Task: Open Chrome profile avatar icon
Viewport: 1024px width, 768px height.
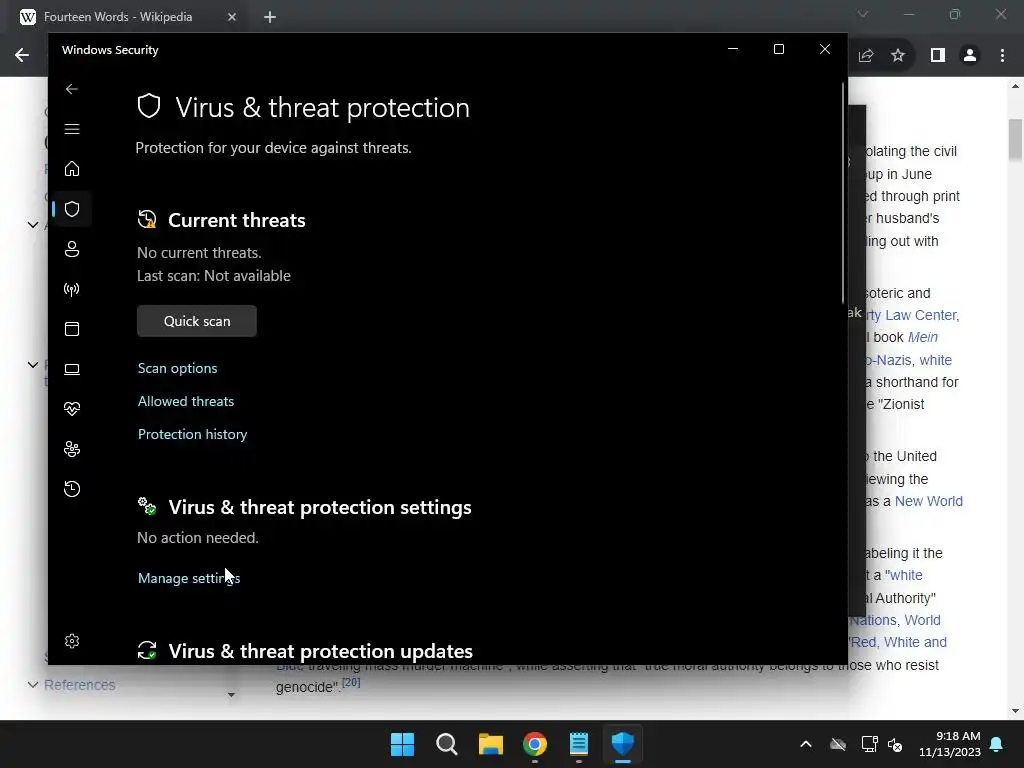Action: coord(970,56)
